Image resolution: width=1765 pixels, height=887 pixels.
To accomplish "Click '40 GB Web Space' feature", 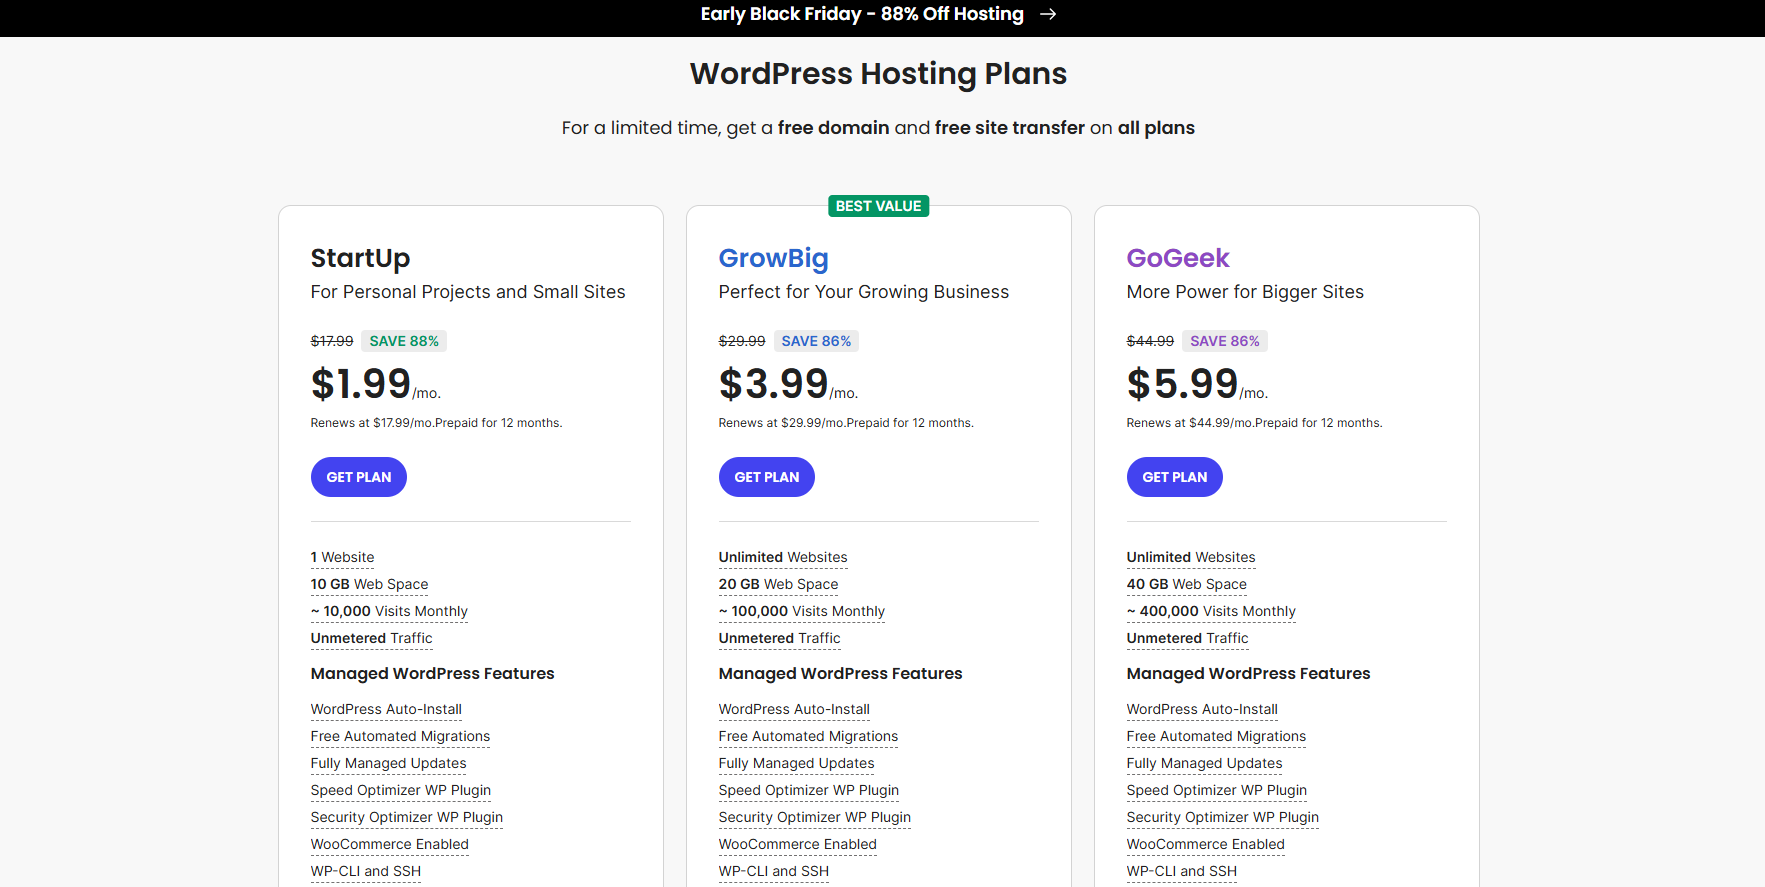I will 1187,584.
